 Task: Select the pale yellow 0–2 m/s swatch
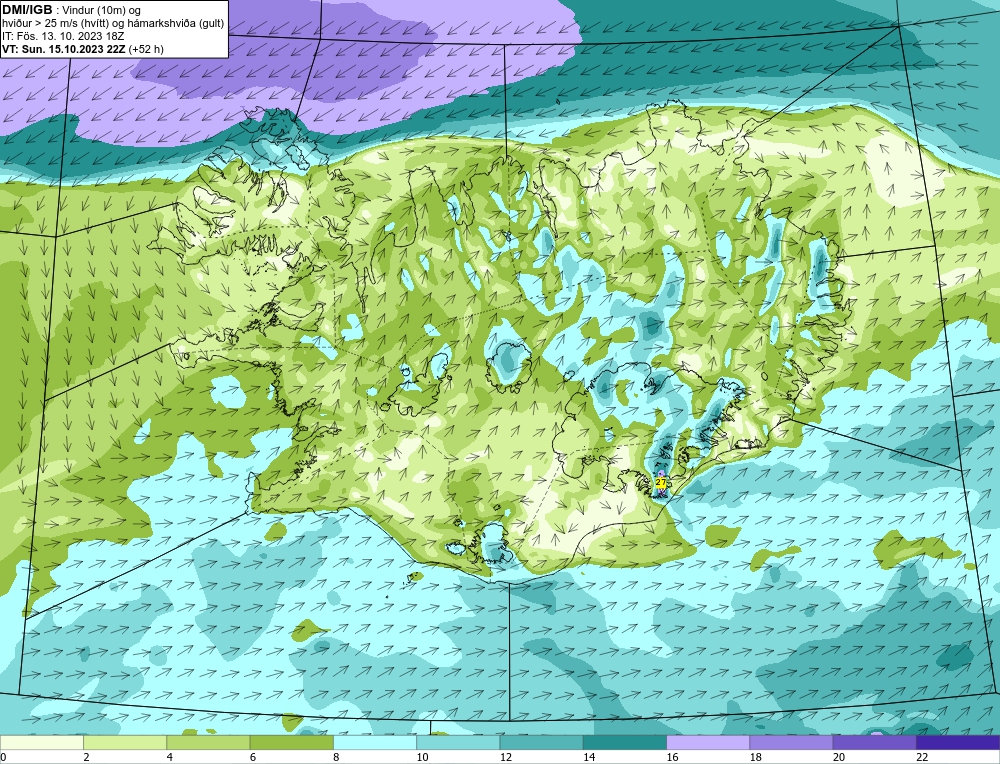[42, 742]
